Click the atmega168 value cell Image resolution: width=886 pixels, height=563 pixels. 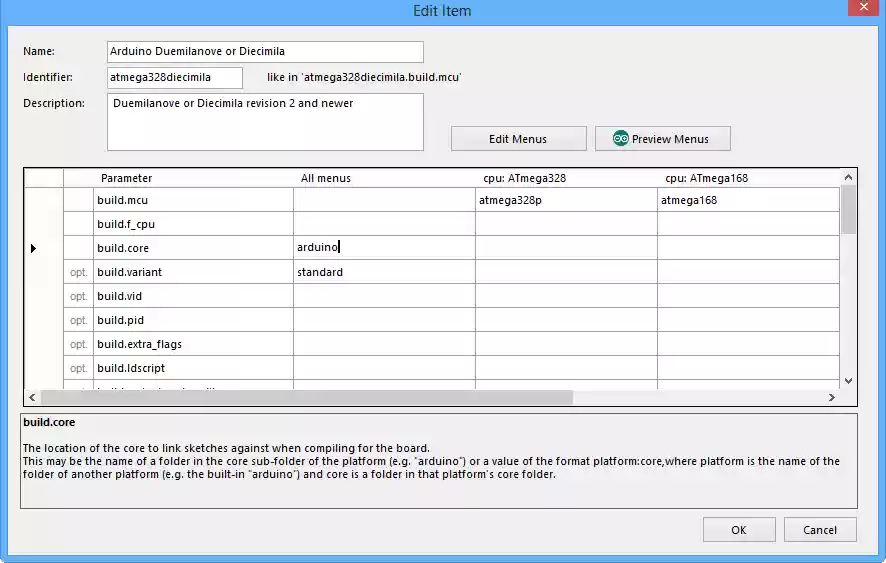point(748,200)
